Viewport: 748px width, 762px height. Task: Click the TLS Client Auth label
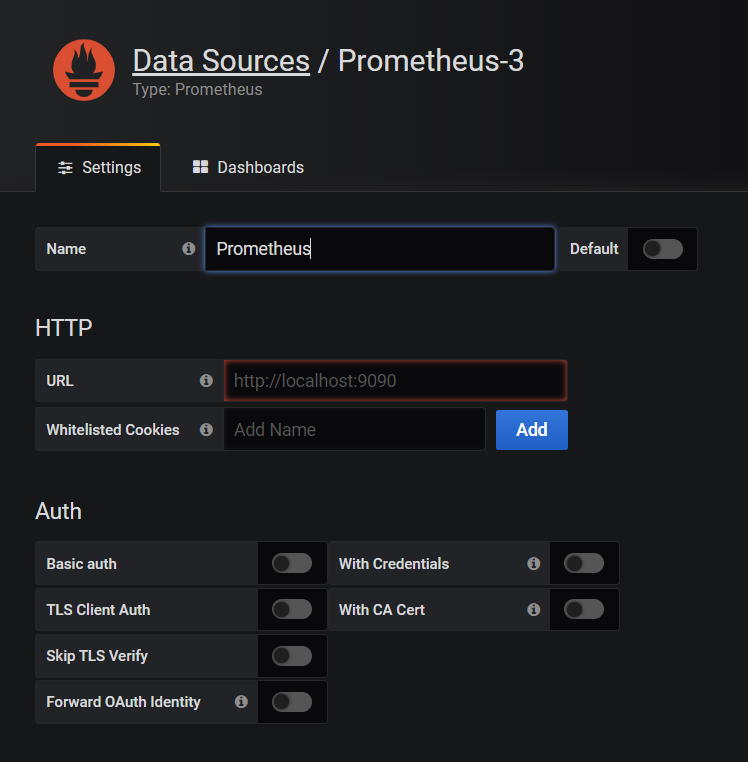98,610
